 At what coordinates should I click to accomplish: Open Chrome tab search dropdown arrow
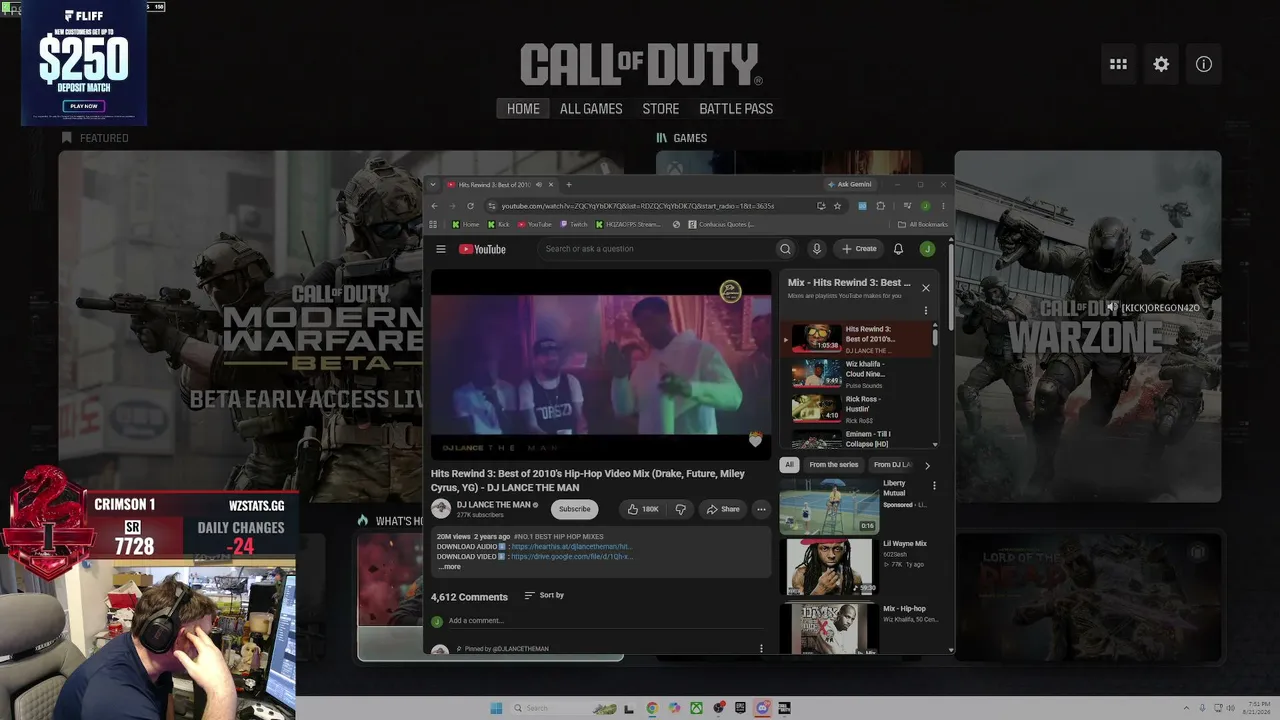[433, 185]
